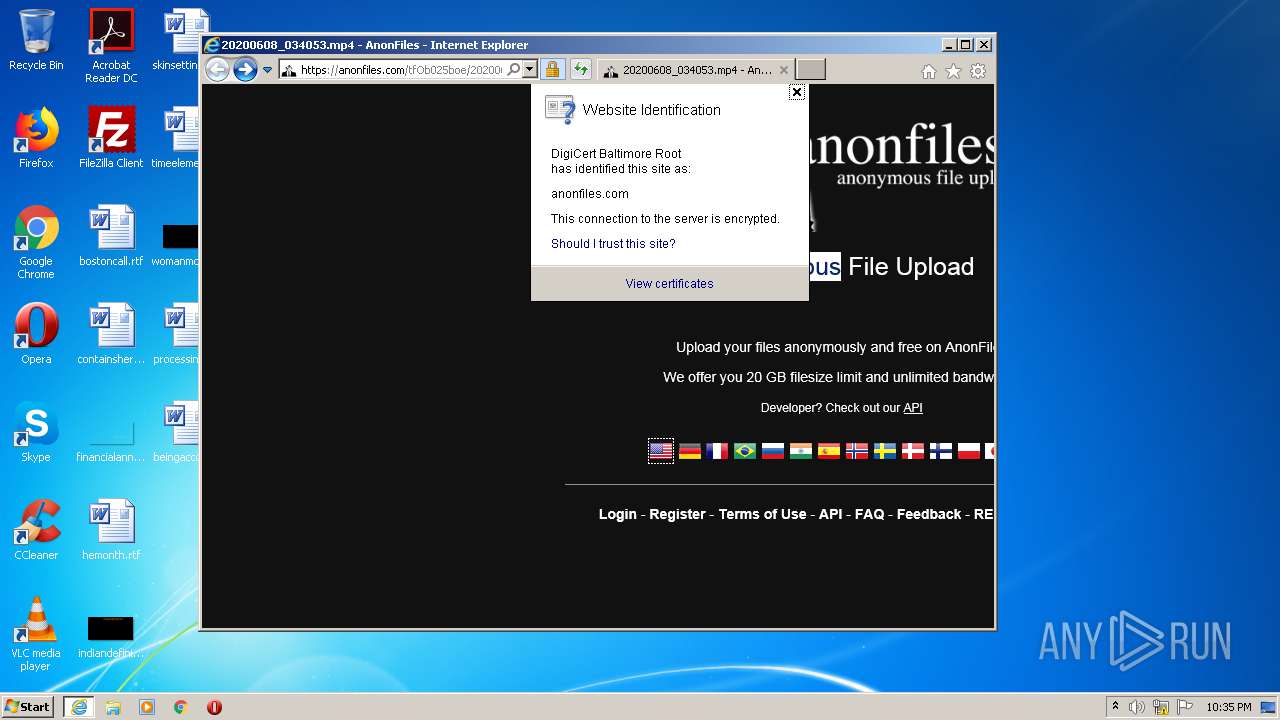Click the browser forward arrow button
Viewport: 1280px width, 720px height.
pos(245,69)
